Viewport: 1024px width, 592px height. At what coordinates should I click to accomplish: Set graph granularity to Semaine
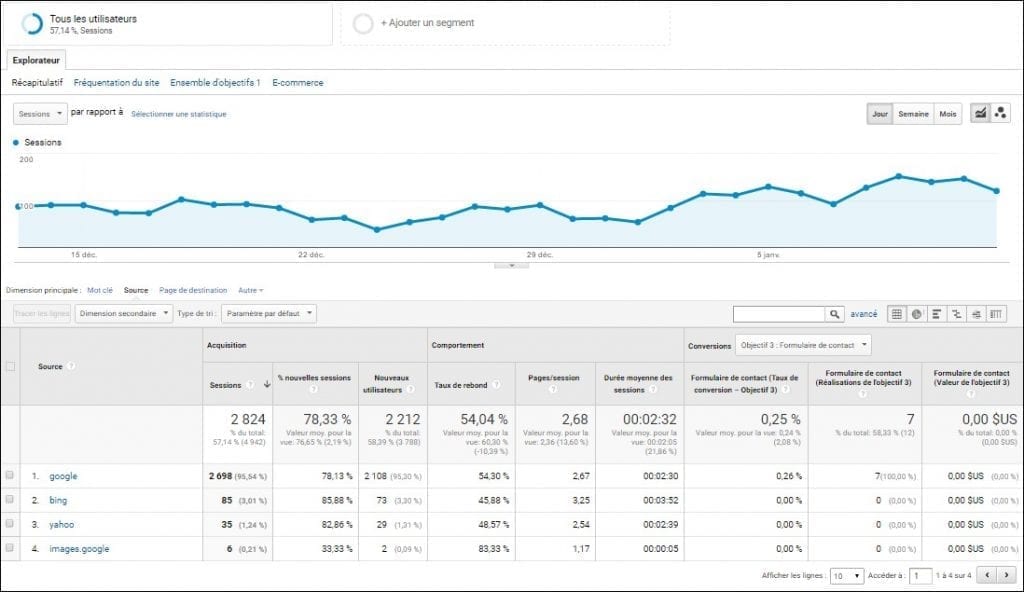point(913,114)
